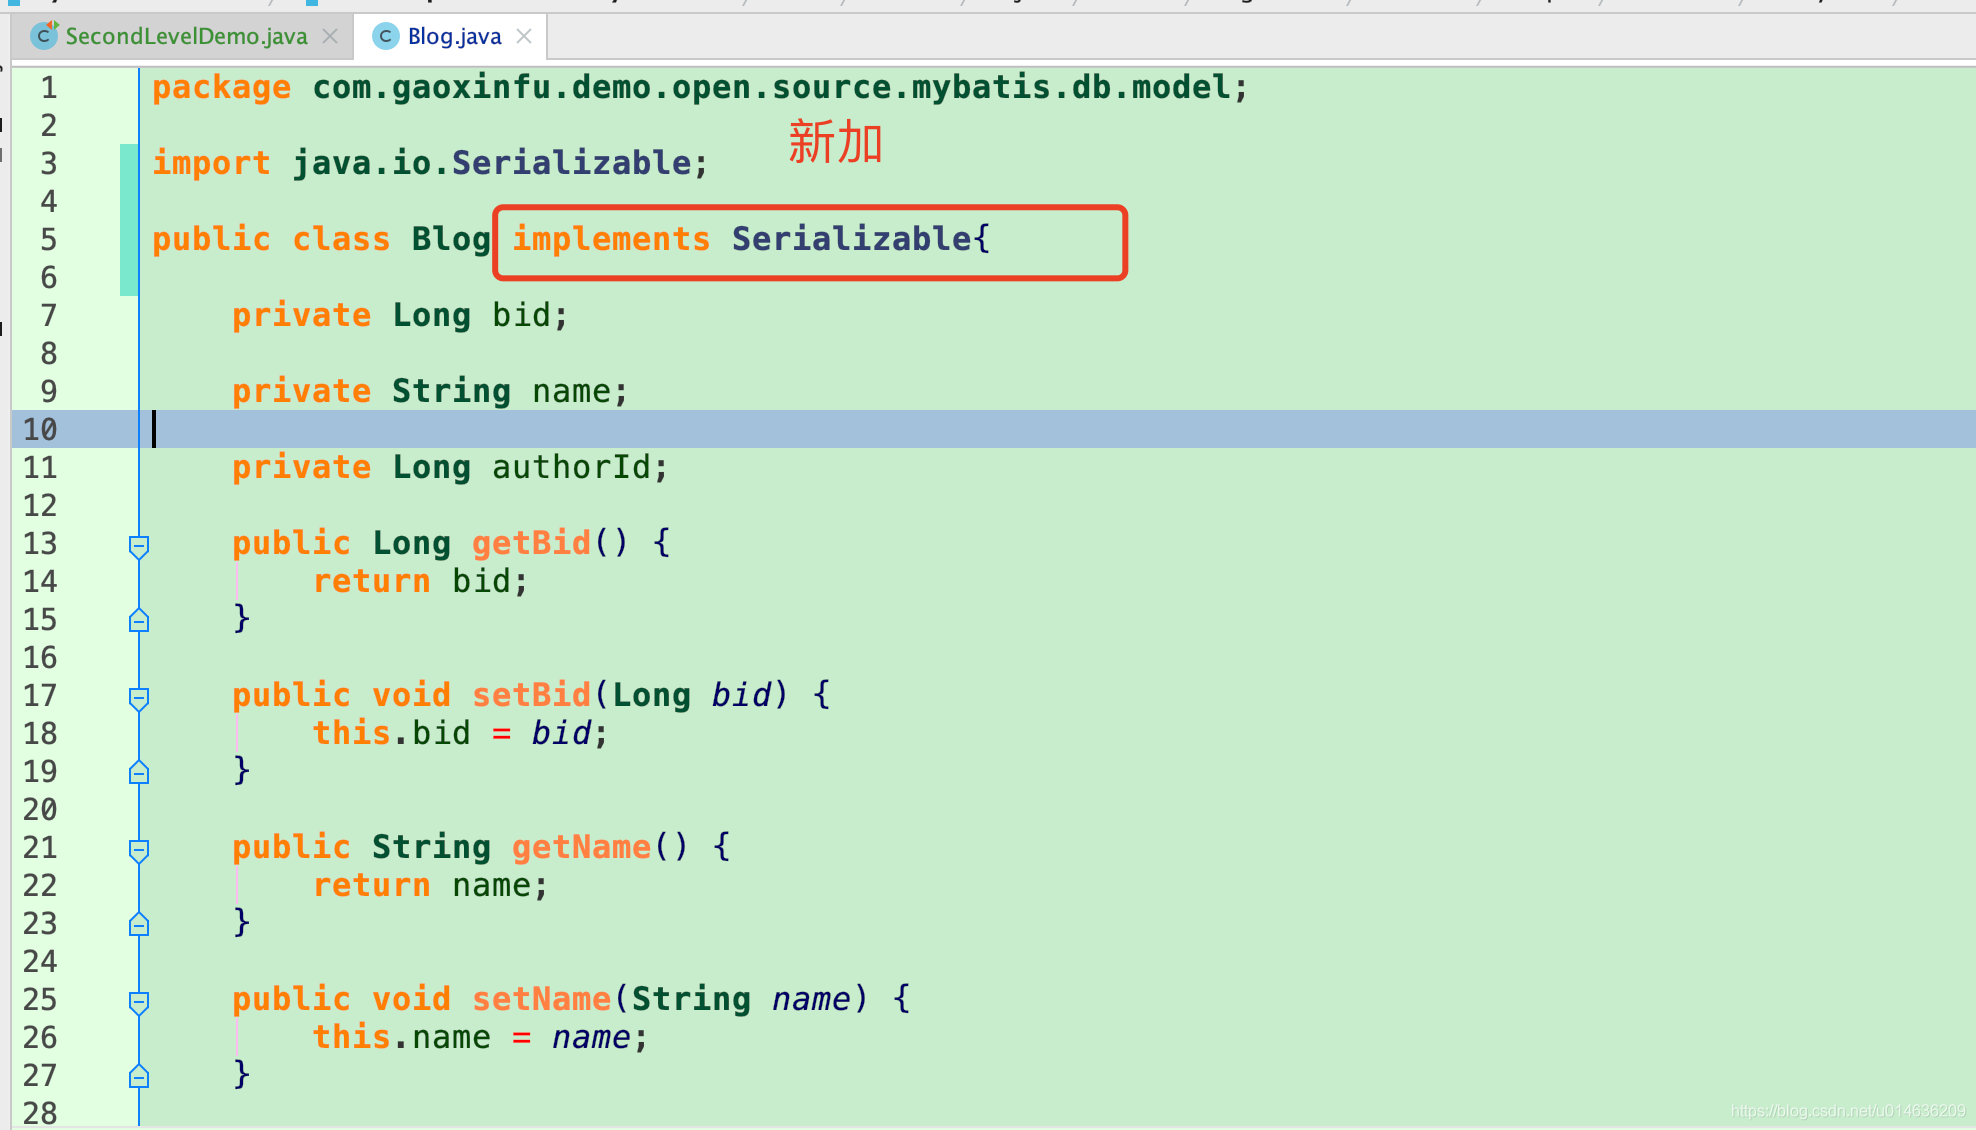
Task: Click line number 5 in the gutter
Action: point(49,240)
